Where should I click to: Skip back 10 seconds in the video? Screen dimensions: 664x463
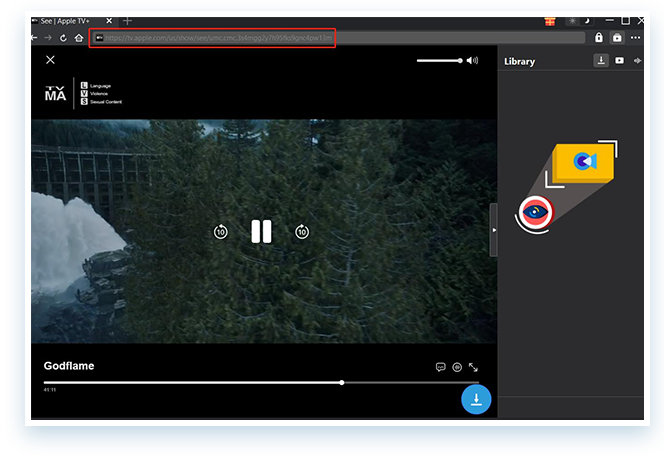coord(221,232)
